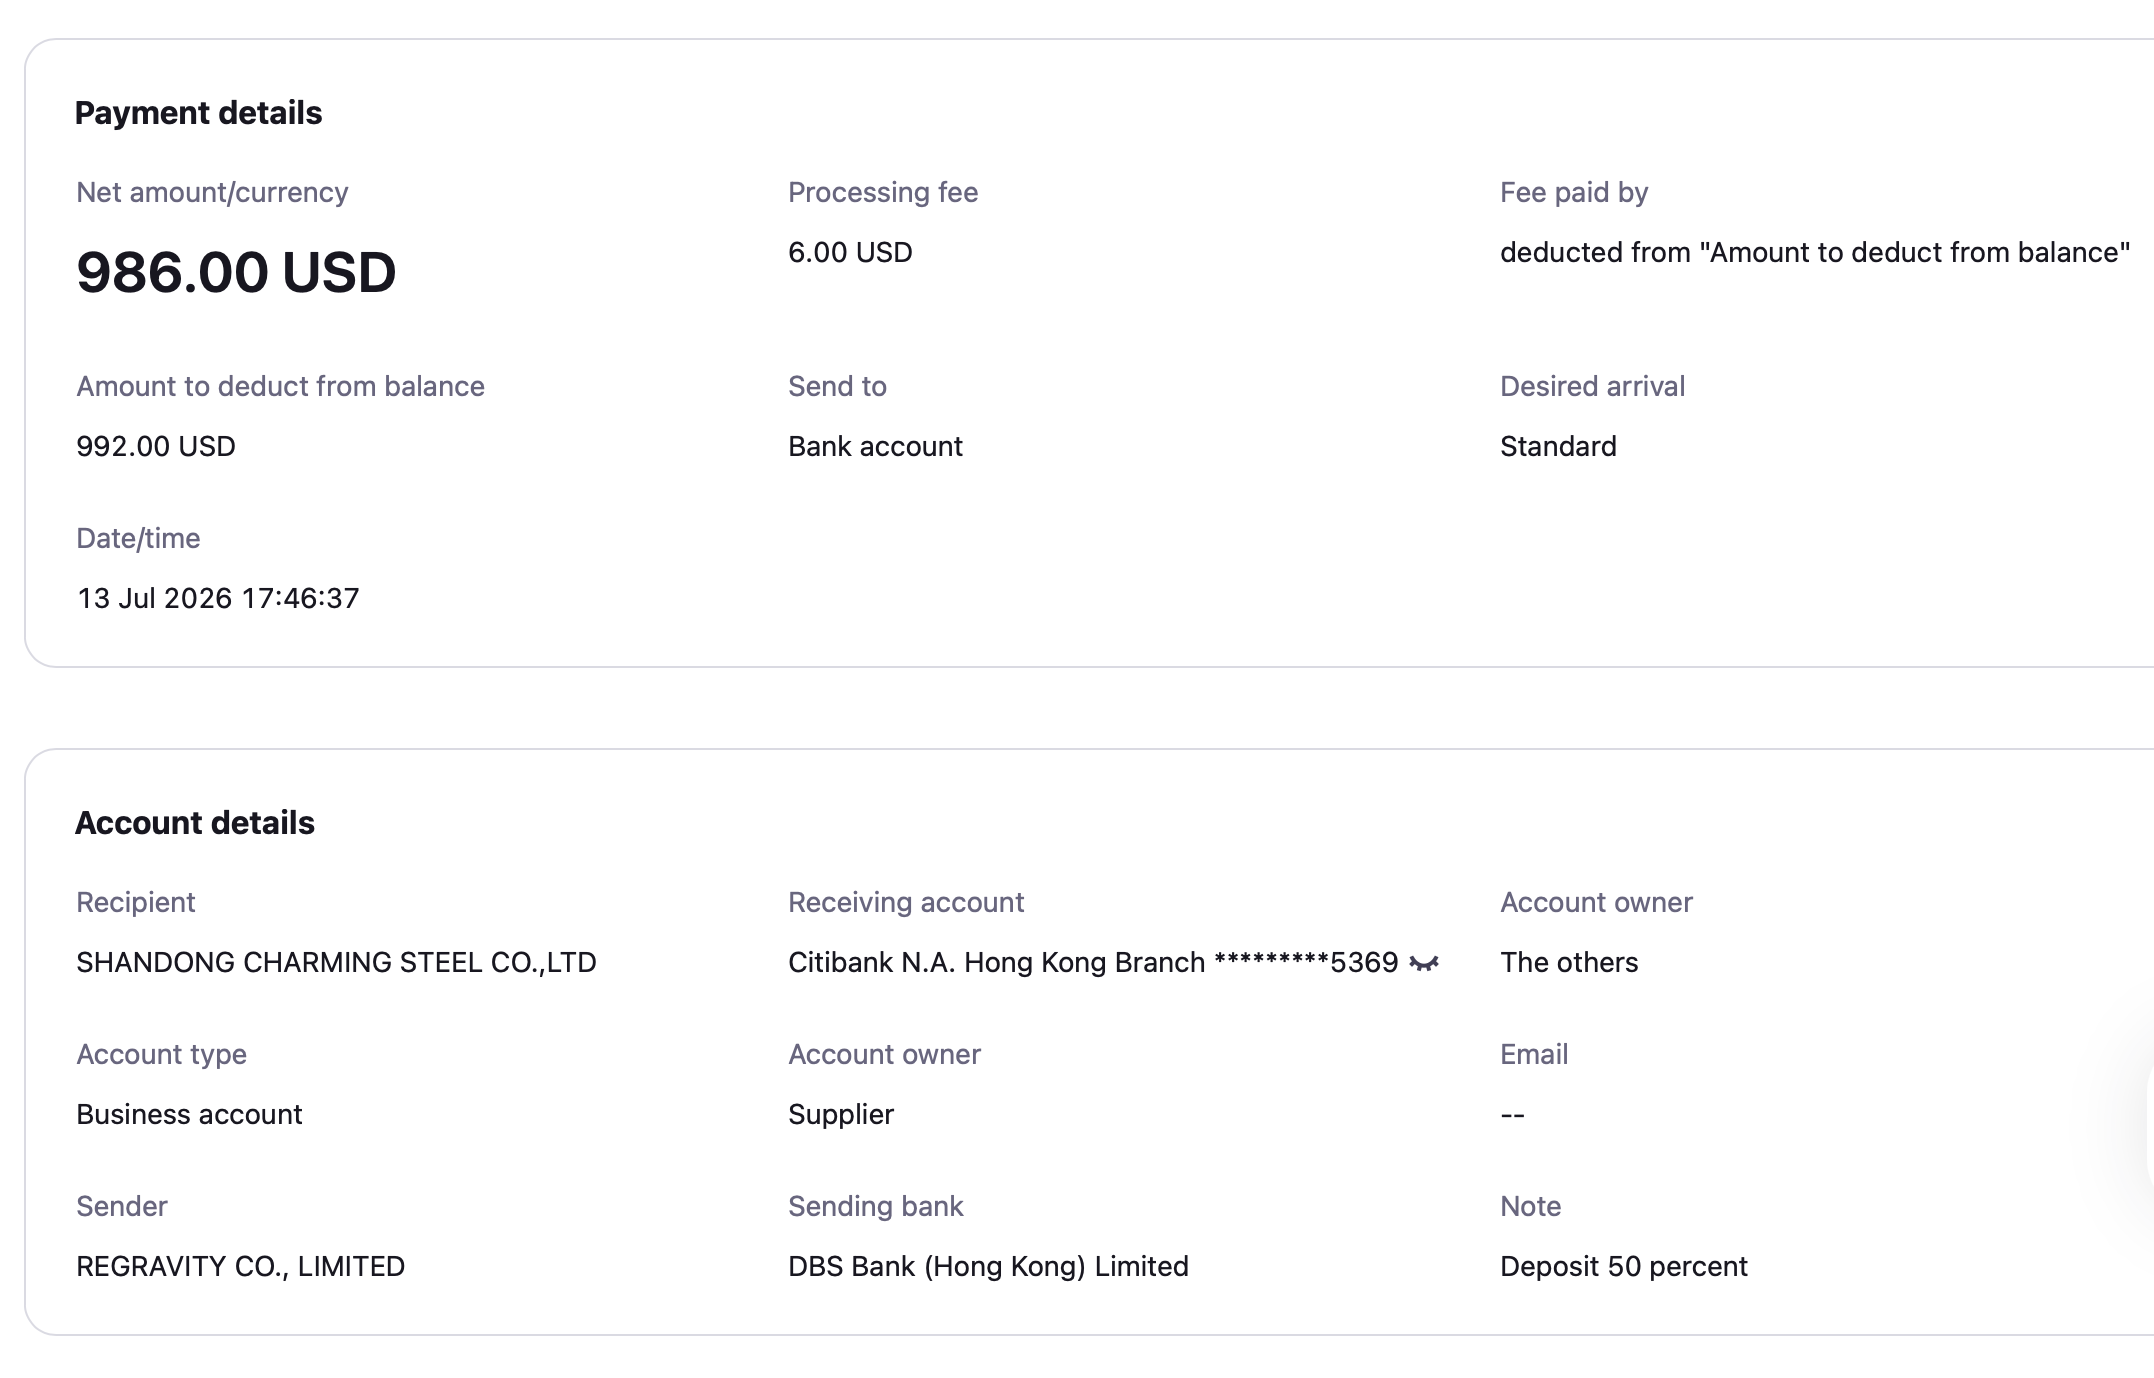Select the 6.00 USD processing fee value
Viewport: 2154px width, 1378px height.
tap(850, 252)
